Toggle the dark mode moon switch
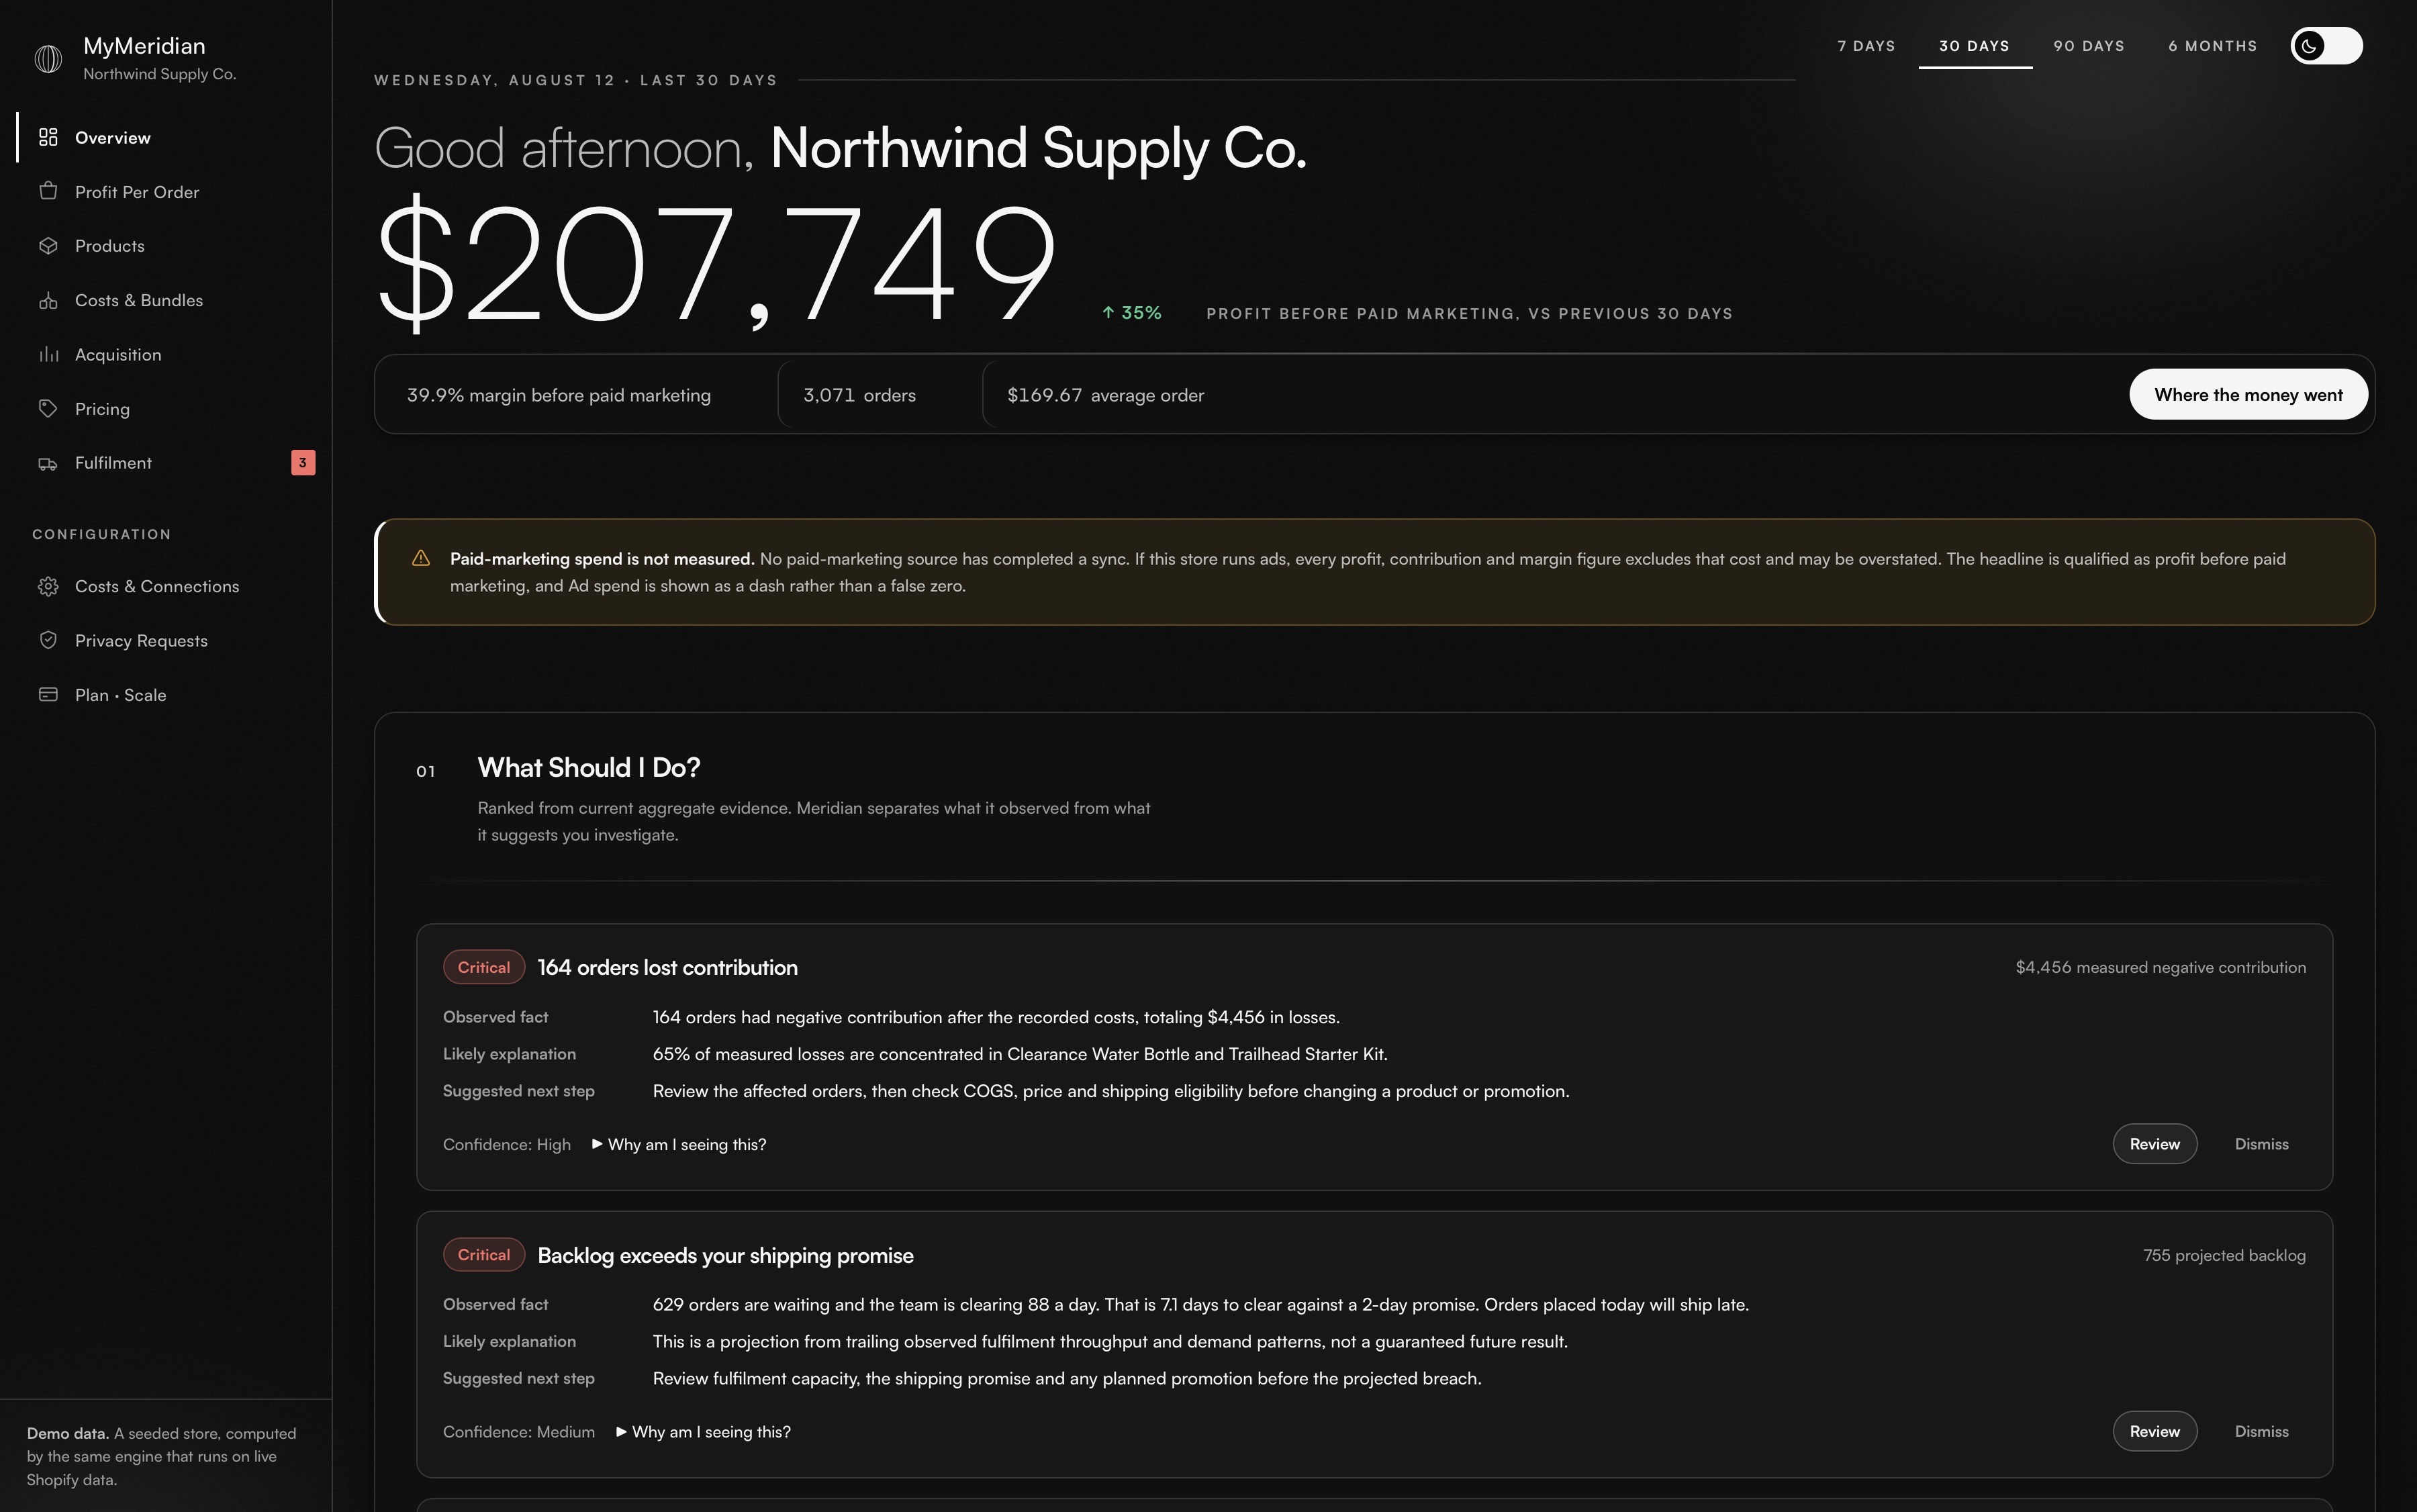 (x=2326, y=46)
